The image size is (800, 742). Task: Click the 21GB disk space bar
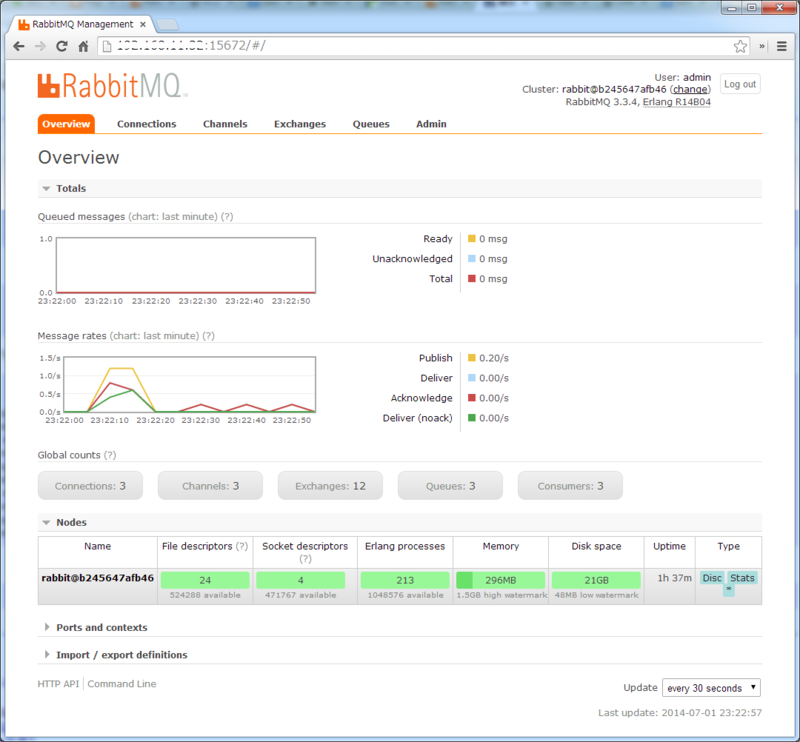point(596,580)
